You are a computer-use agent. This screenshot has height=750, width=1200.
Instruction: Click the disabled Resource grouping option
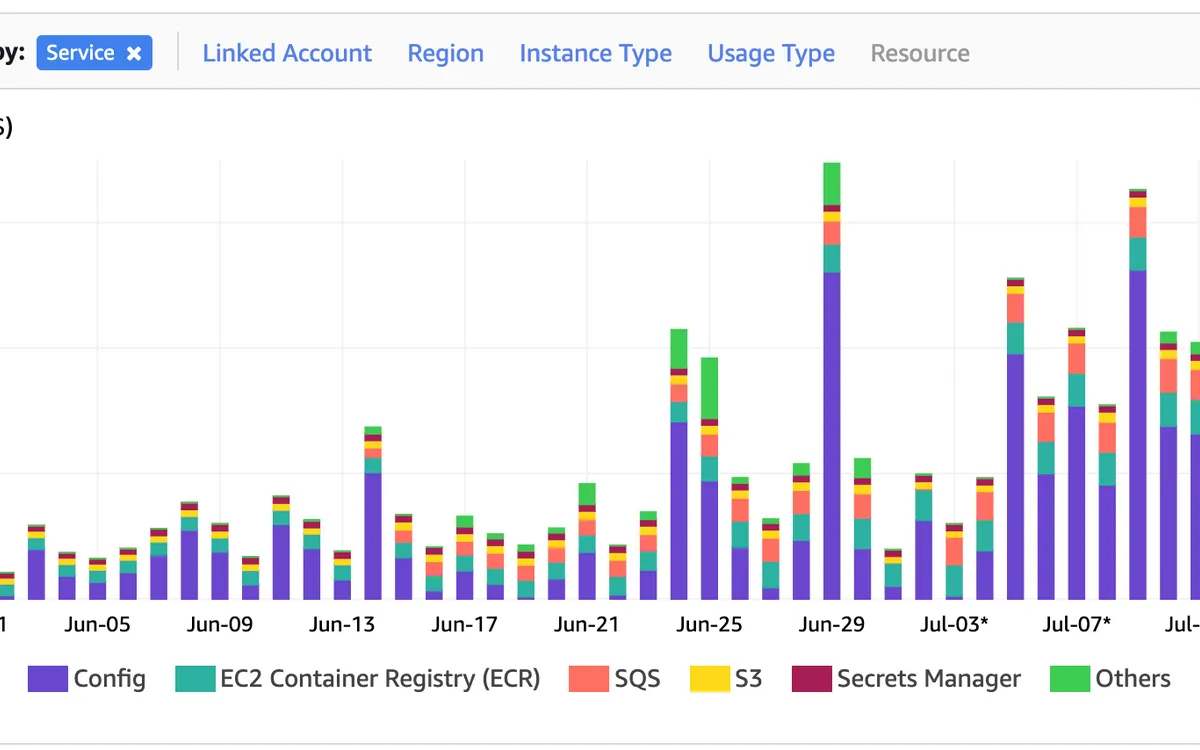(x=919, y=53)
